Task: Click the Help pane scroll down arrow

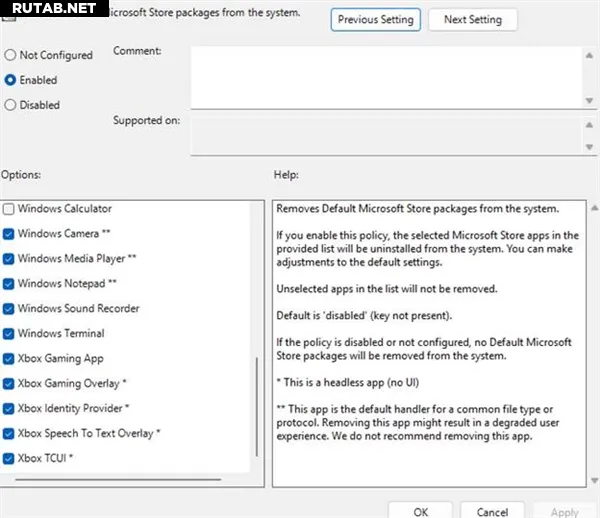Action: [594, 480]
